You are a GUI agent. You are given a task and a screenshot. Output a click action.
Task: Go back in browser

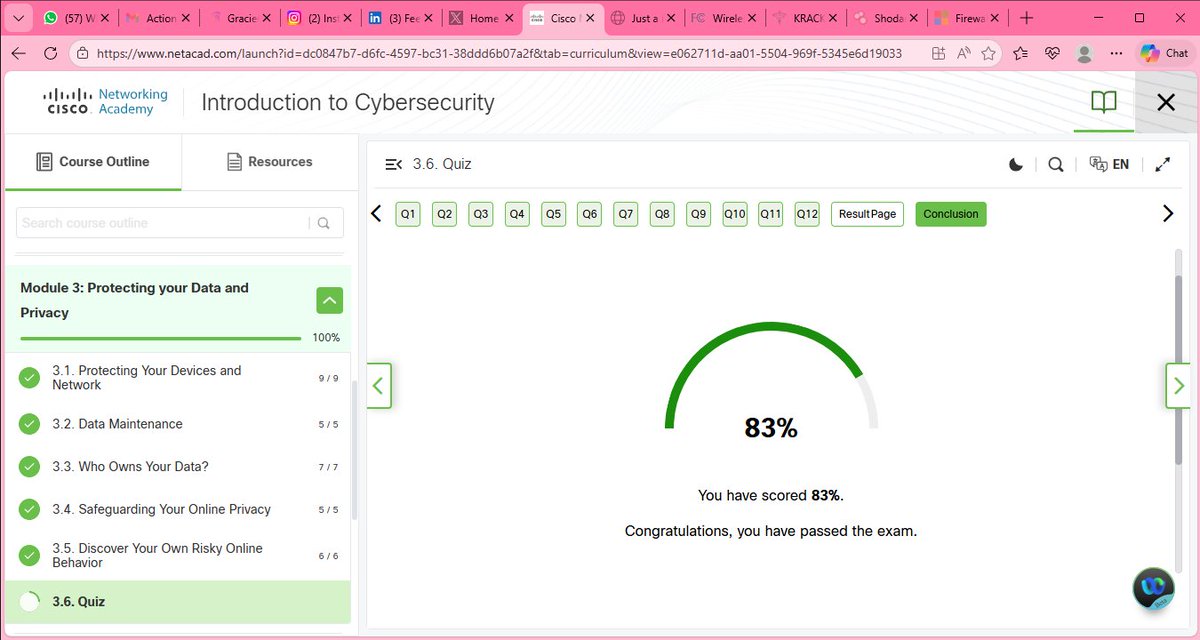point(18,54)
